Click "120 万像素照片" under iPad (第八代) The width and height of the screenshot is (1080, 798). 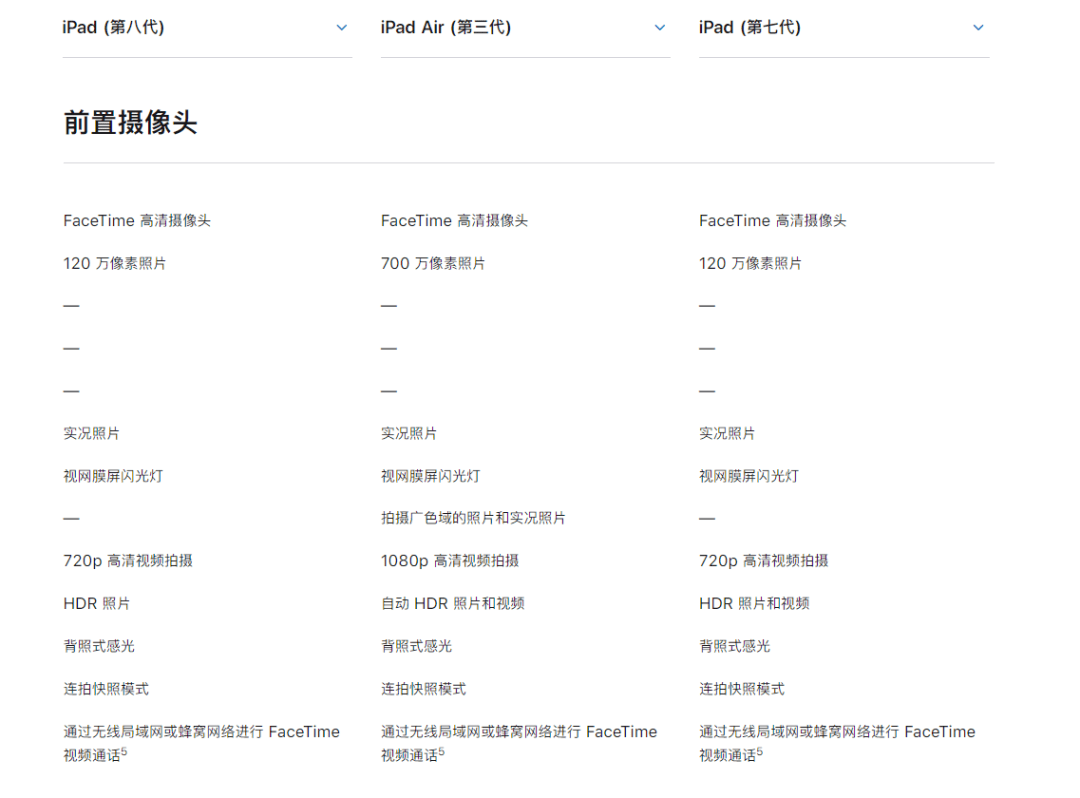114,264
